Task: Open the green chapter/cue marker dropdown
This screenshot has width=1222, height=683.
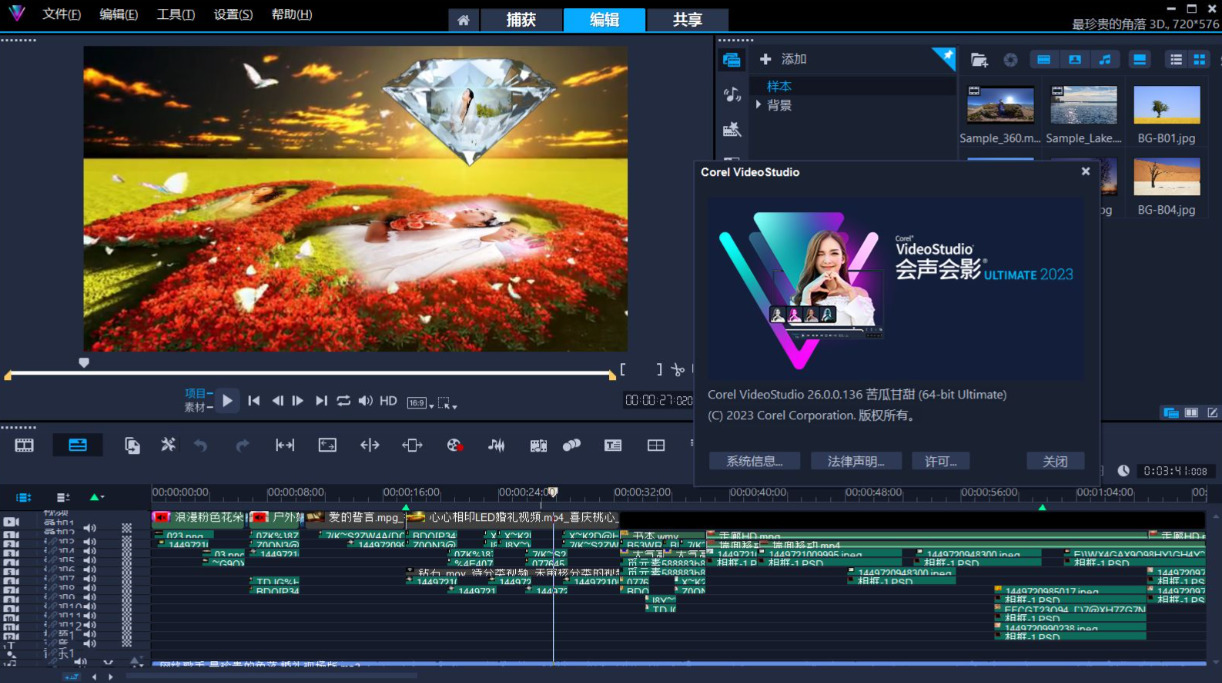Action: [97, 497]
